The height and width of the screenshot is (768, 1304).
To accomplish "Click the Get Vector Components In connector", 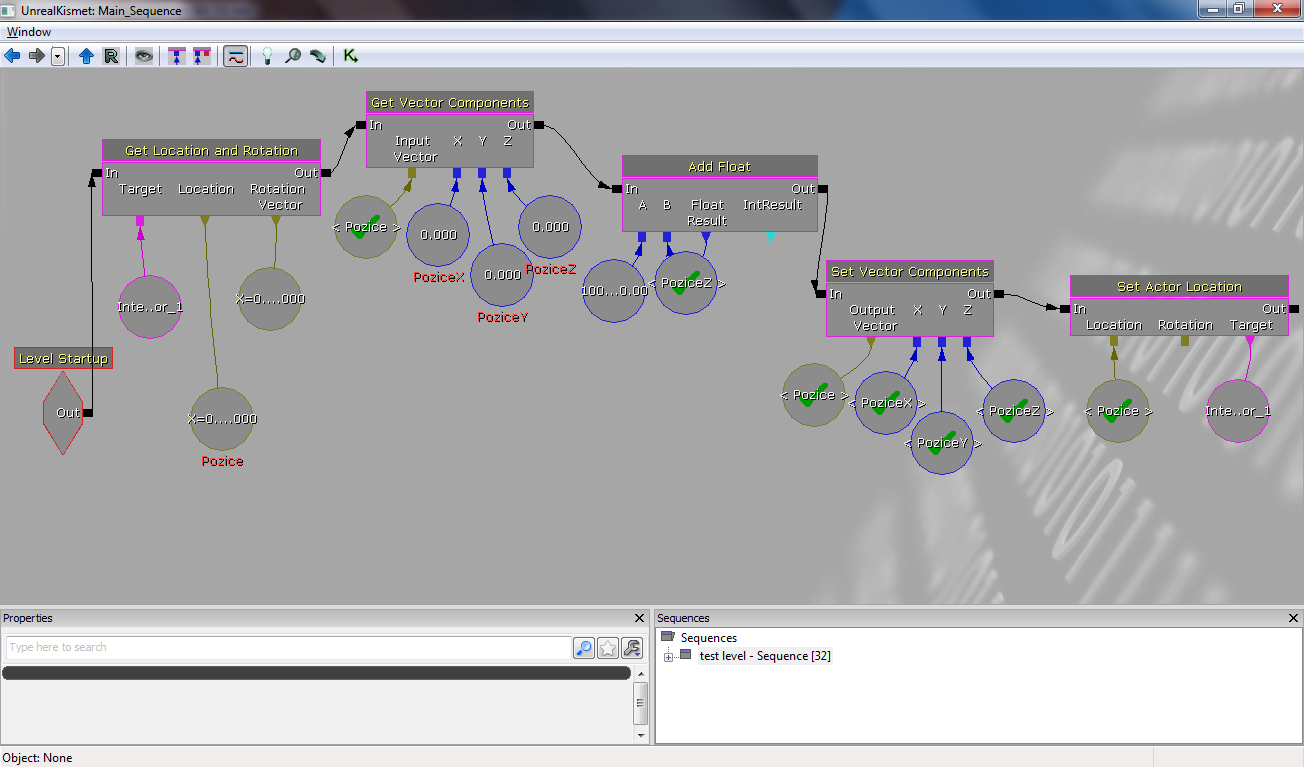I will coord(360,125).
